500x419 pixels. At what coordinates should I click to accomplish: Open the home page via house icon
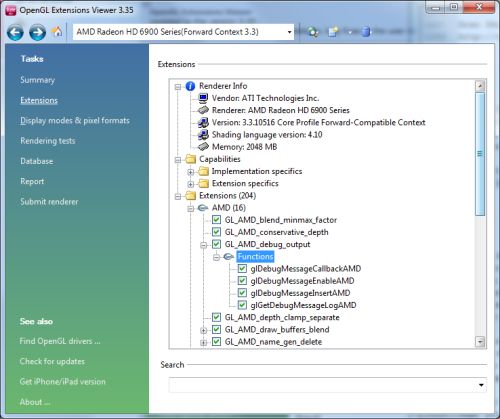57,31
